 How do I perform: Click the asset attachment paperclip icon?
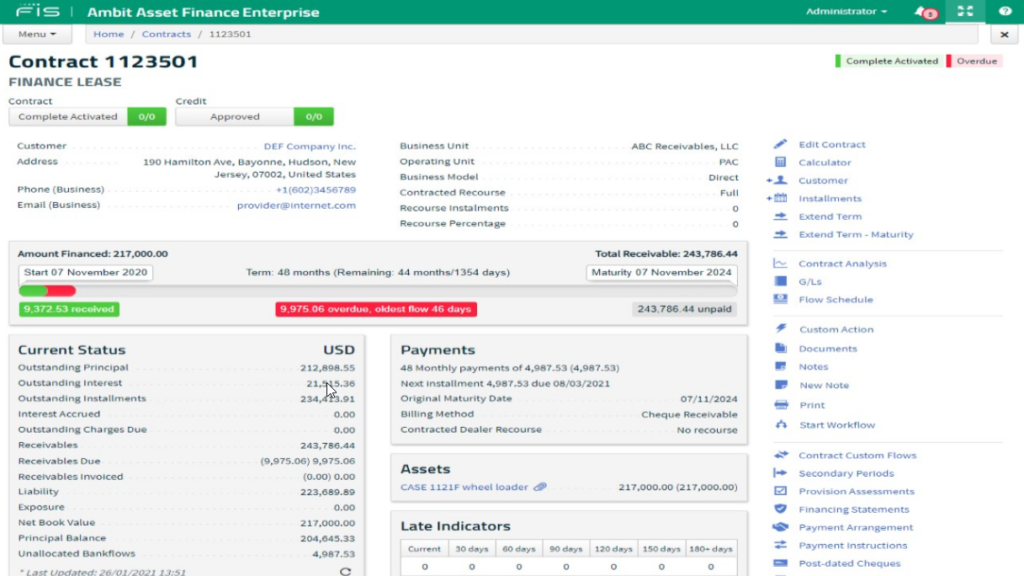(539, 487)
